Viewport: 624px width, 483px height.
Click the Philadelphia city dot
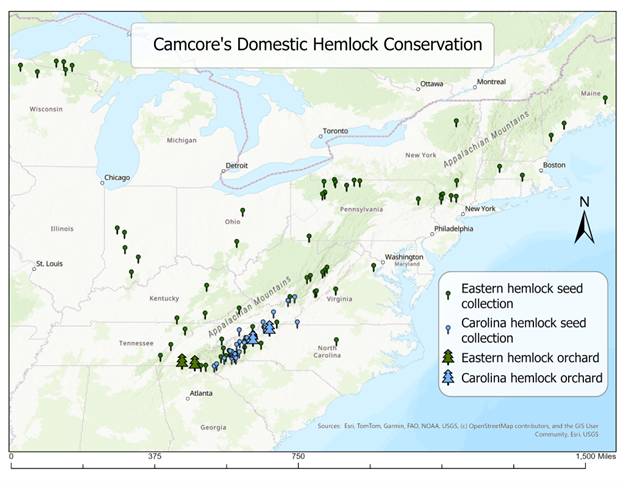432,234
